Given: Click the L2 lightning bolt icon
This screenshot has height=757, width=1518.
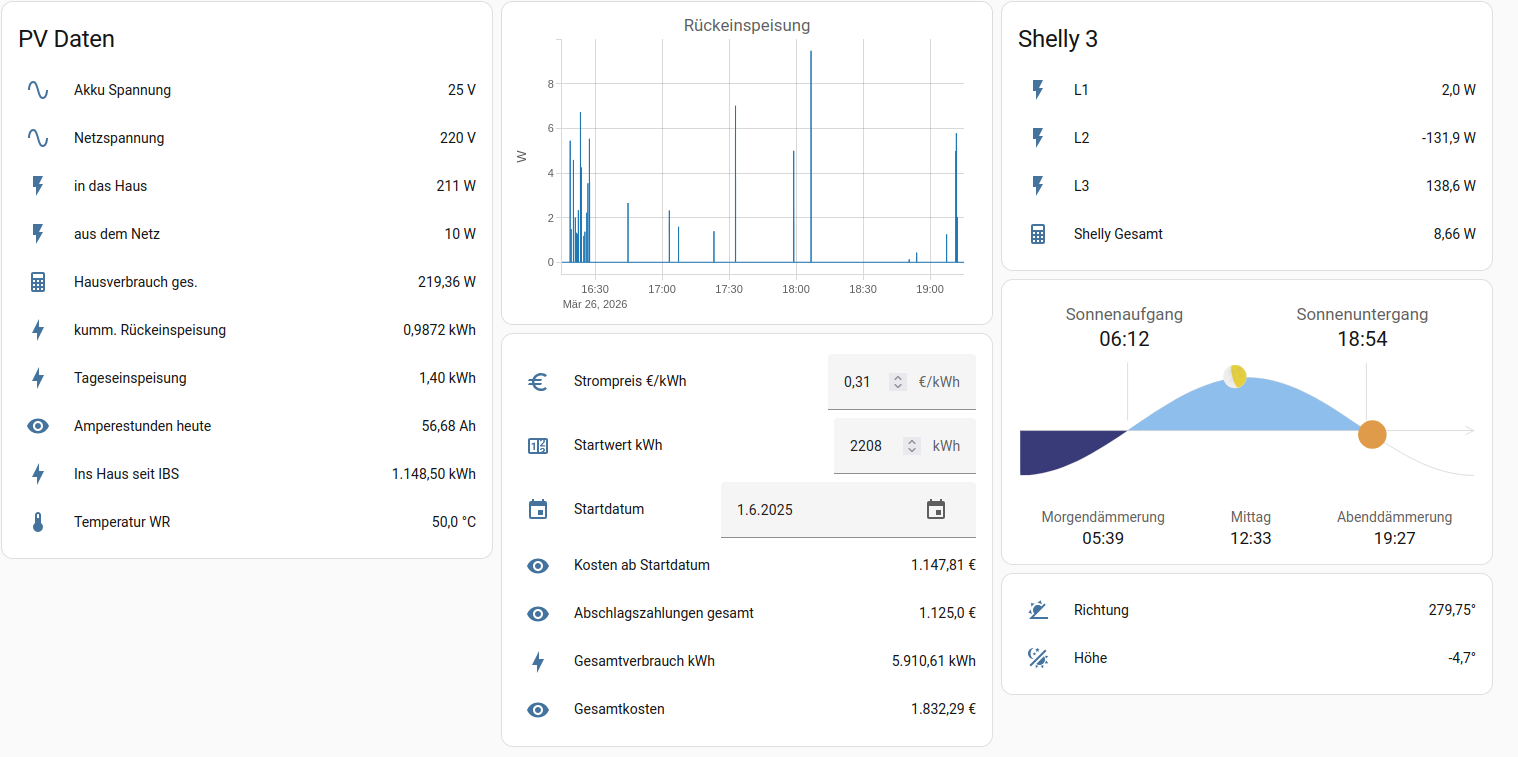Looking at the screenshot, I should pyautogui.click(x=1038, y=138).
